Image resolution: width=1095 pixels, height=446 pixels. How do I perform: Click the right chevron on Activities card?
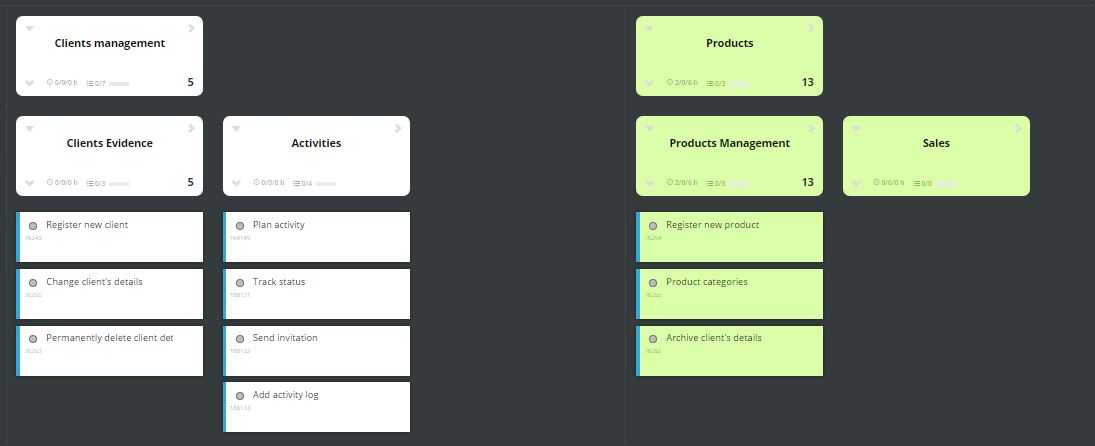[x=398, y=128]
